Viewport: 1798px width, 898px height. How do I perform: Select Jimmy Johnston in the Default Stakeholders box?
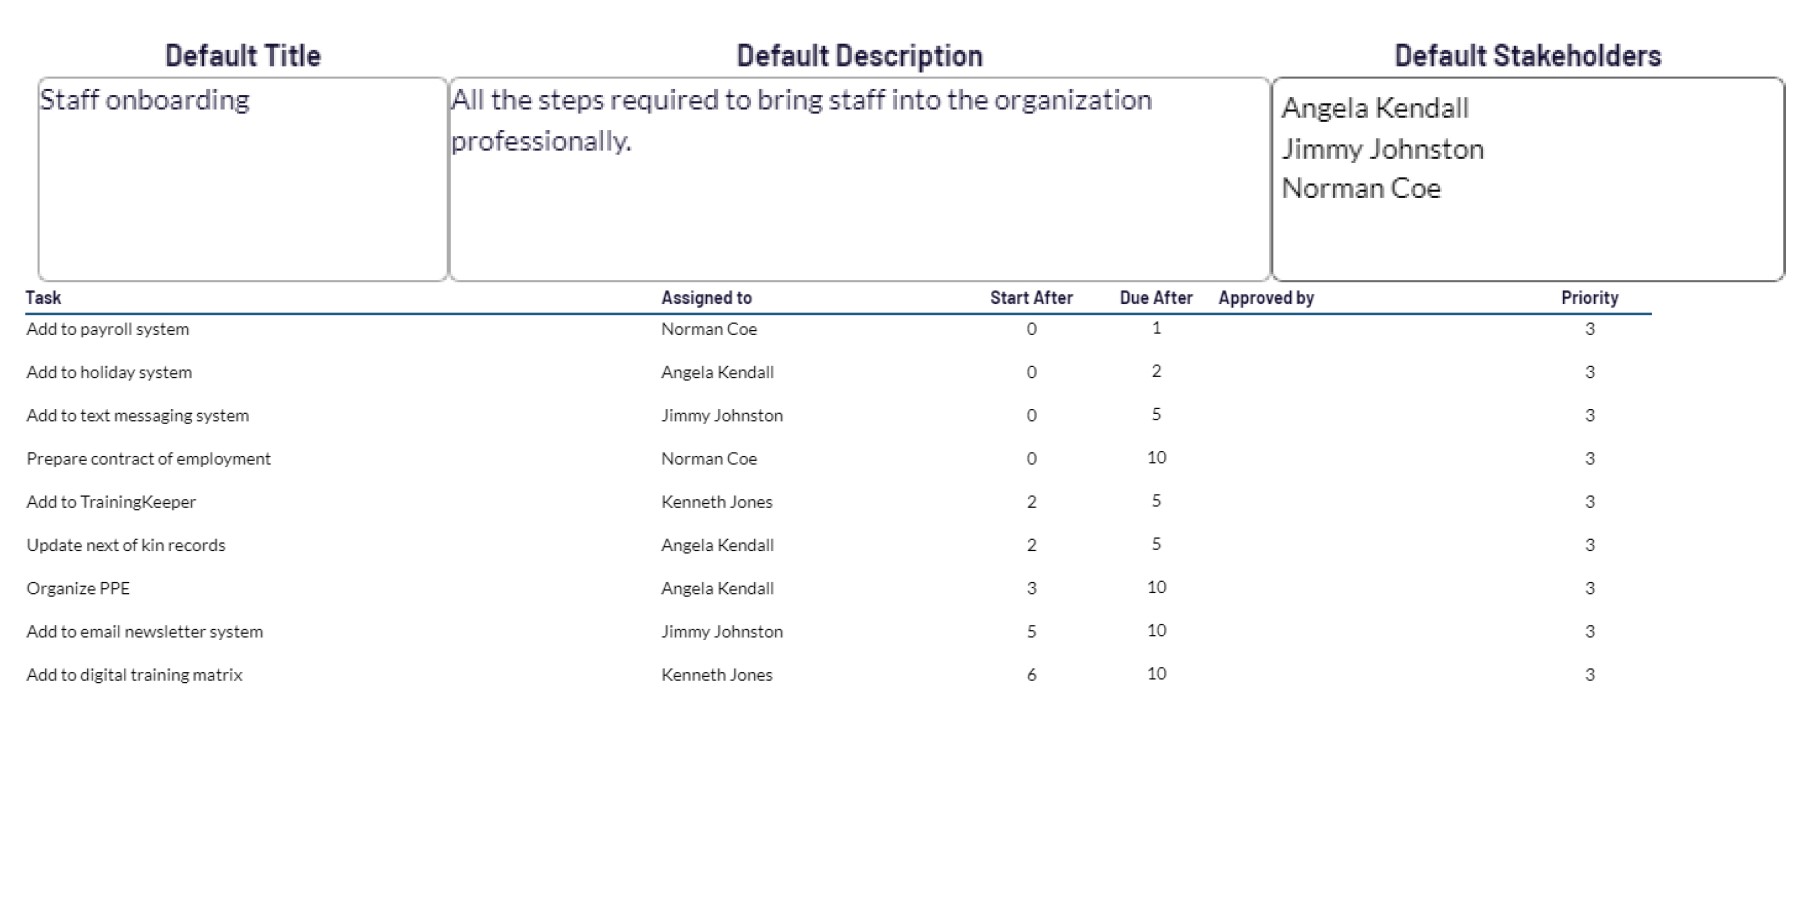coord(1383,149)
